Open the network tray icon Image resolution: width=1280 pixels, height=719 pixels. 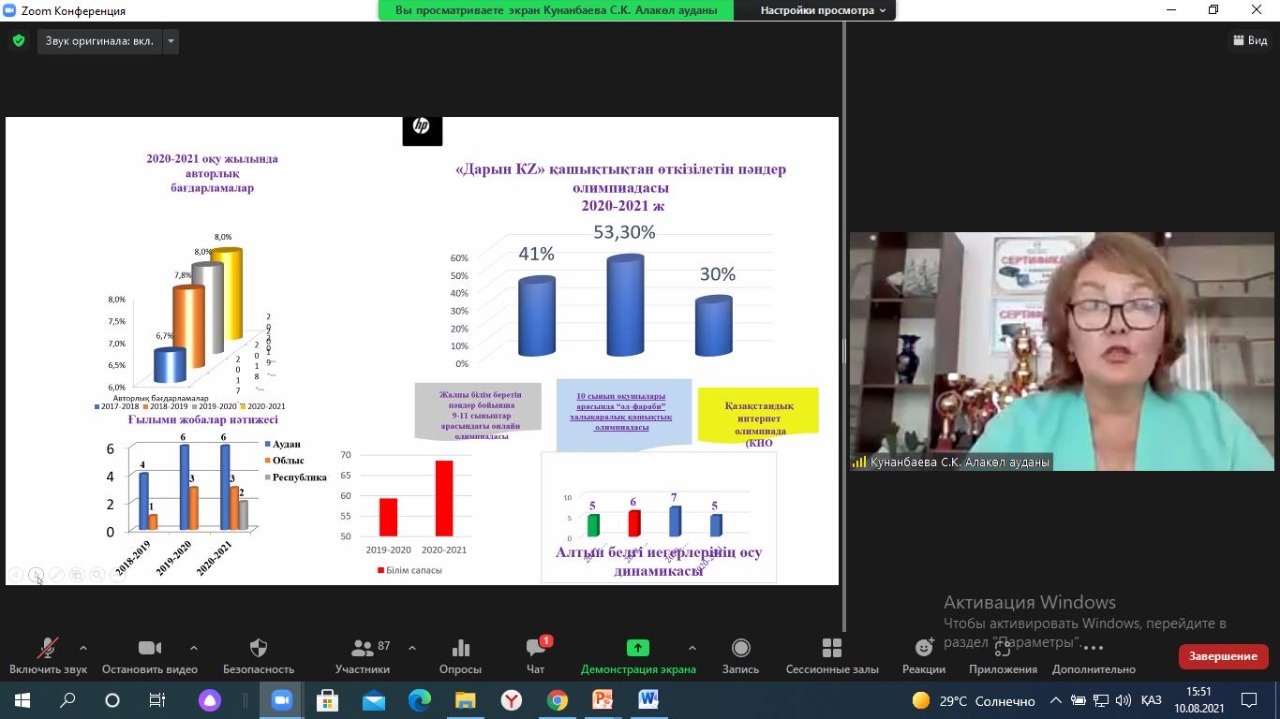point(1100,700)
